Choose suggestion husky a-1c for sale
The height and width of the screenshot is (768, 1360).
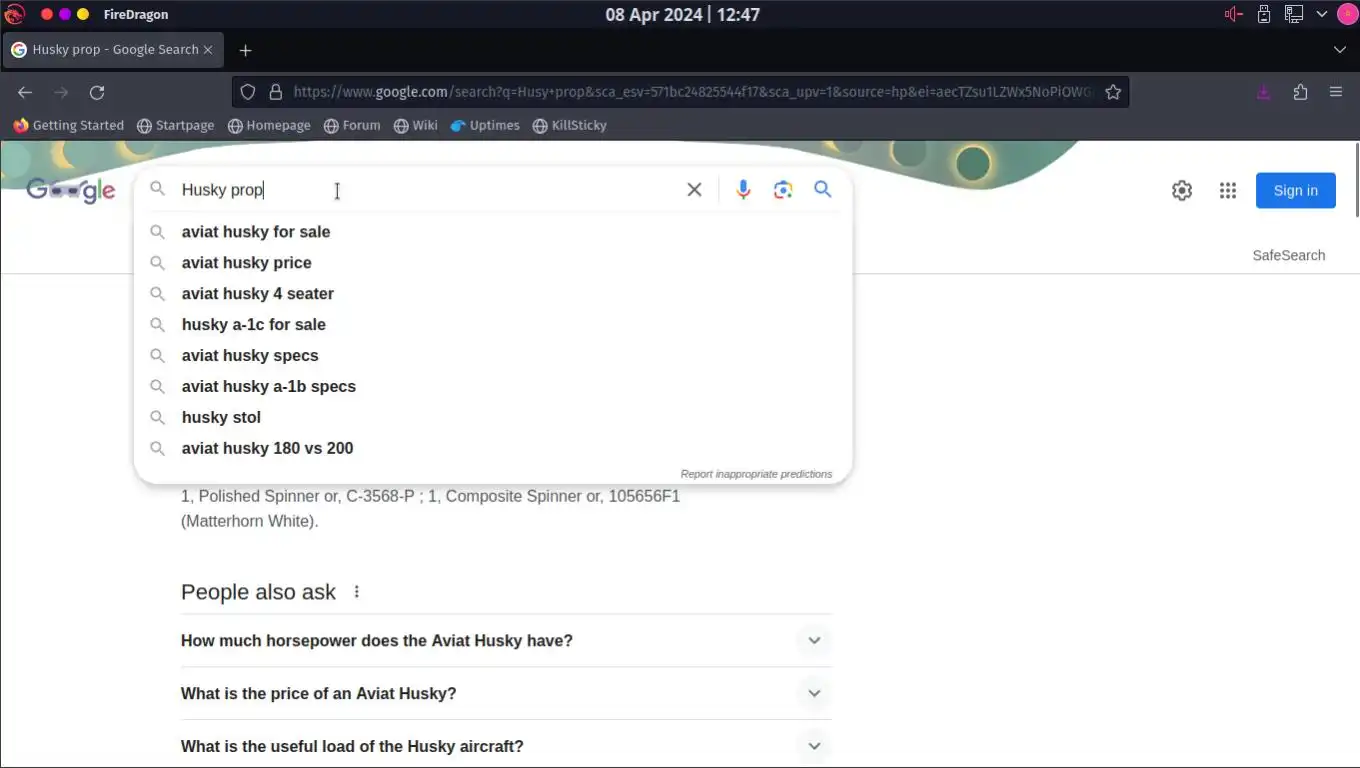pos(493,324)
